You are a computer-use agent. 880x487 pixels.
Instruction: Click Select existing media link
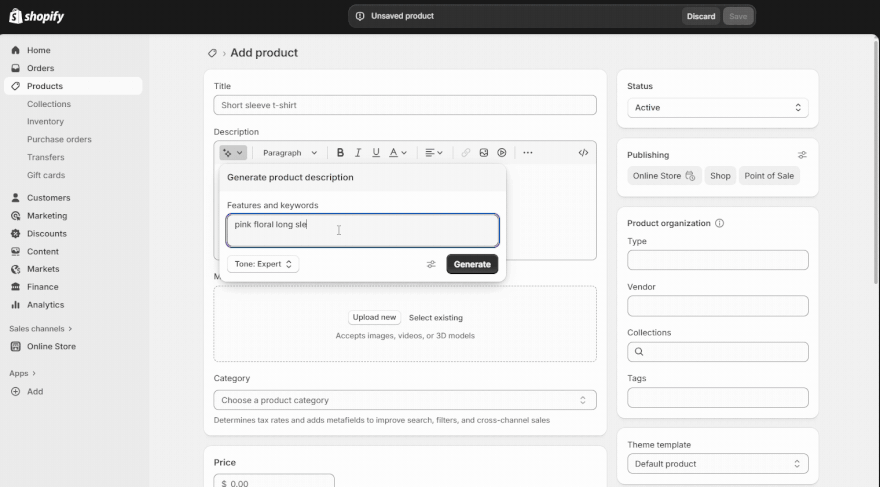pyautogui.click(x=436, y=318)
